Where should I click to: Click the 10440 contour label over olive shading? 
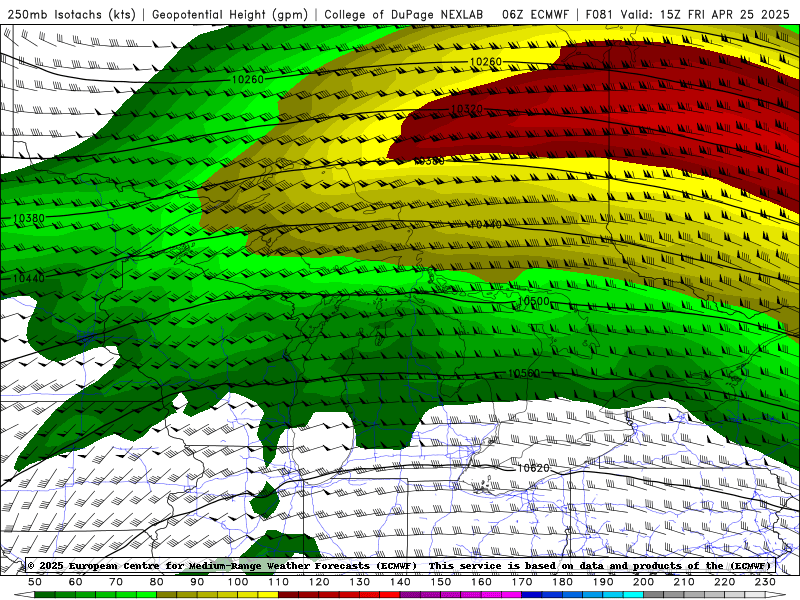click(x=485, y=224)
